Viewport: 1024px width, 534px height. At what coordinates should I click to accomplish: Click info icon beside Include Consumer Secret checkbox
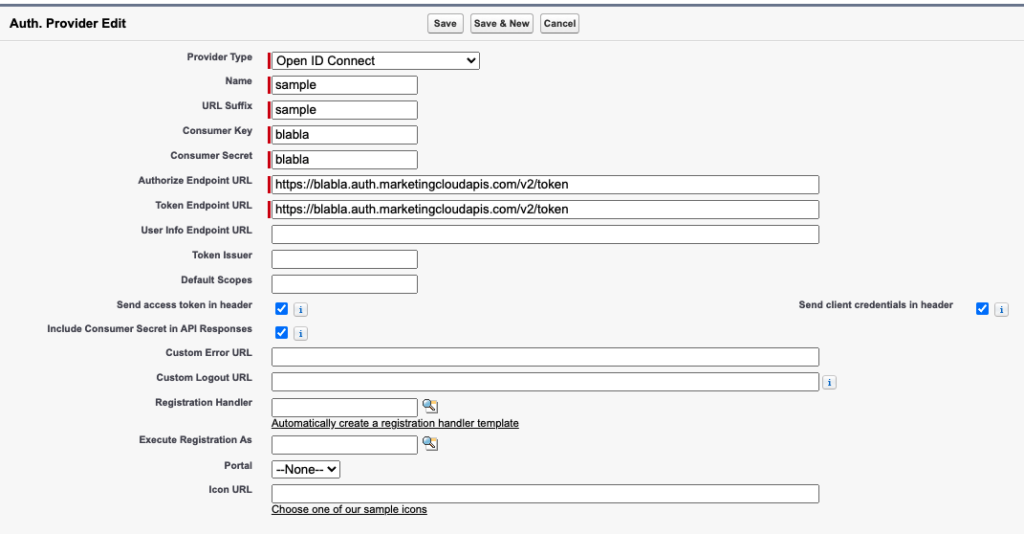click(300, 334)
